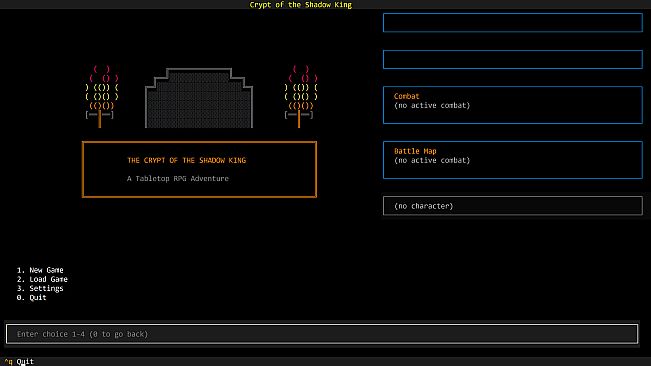Select the Combat panel heading
651x366 pixels.
(406, 96)
